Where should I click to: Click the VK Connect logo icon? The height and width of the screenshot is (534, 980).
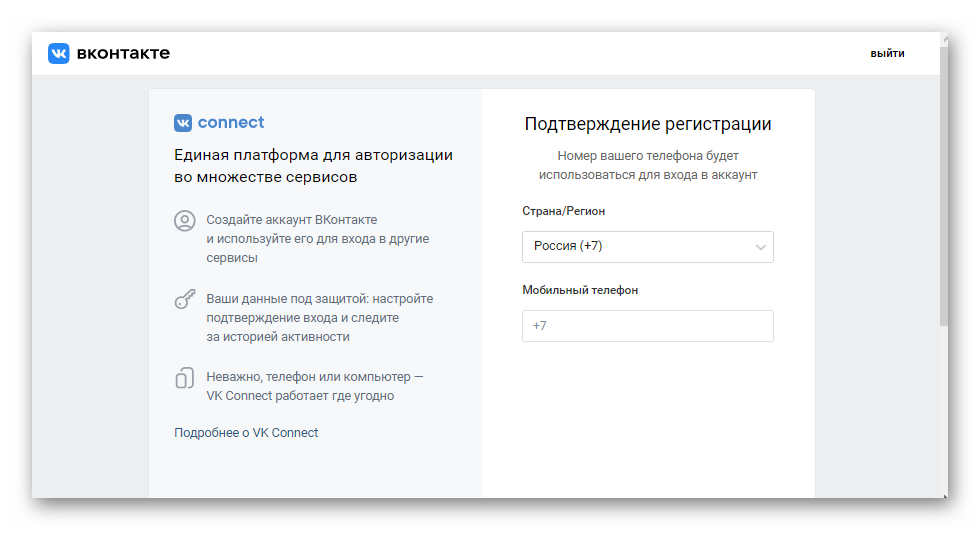183,123
